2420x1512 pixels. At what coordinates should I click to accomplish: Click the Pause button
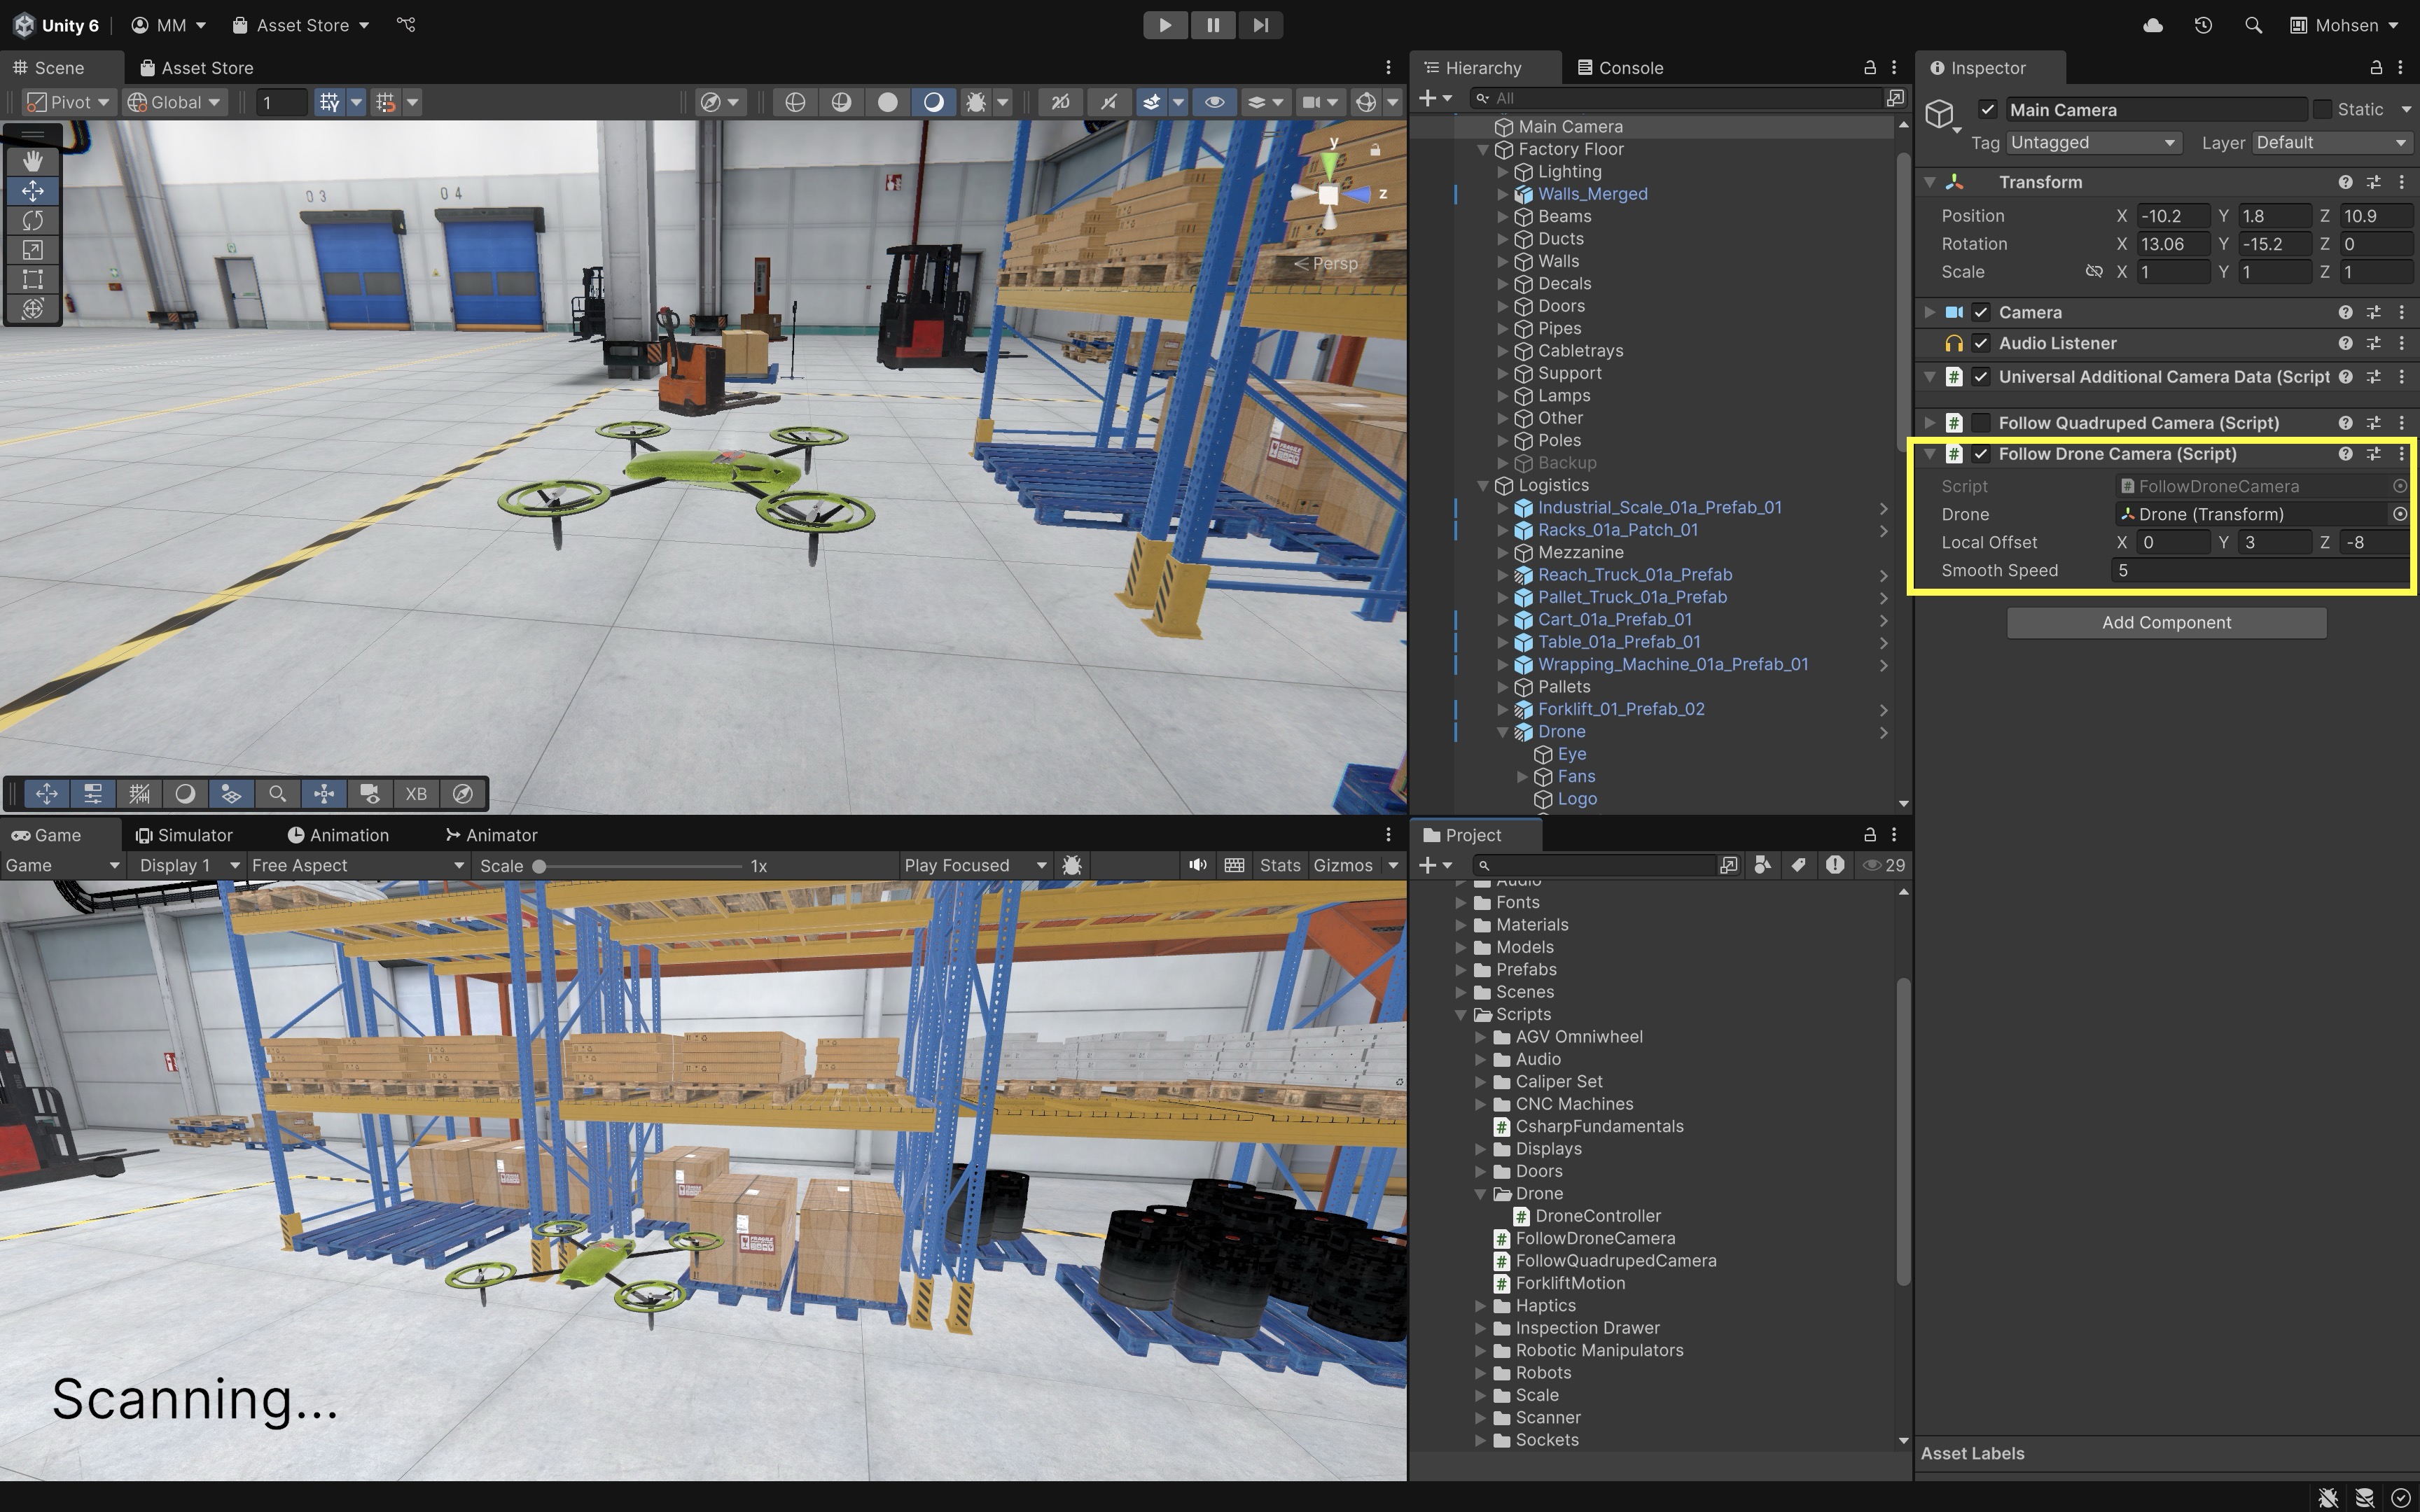tap(1212, 25)
